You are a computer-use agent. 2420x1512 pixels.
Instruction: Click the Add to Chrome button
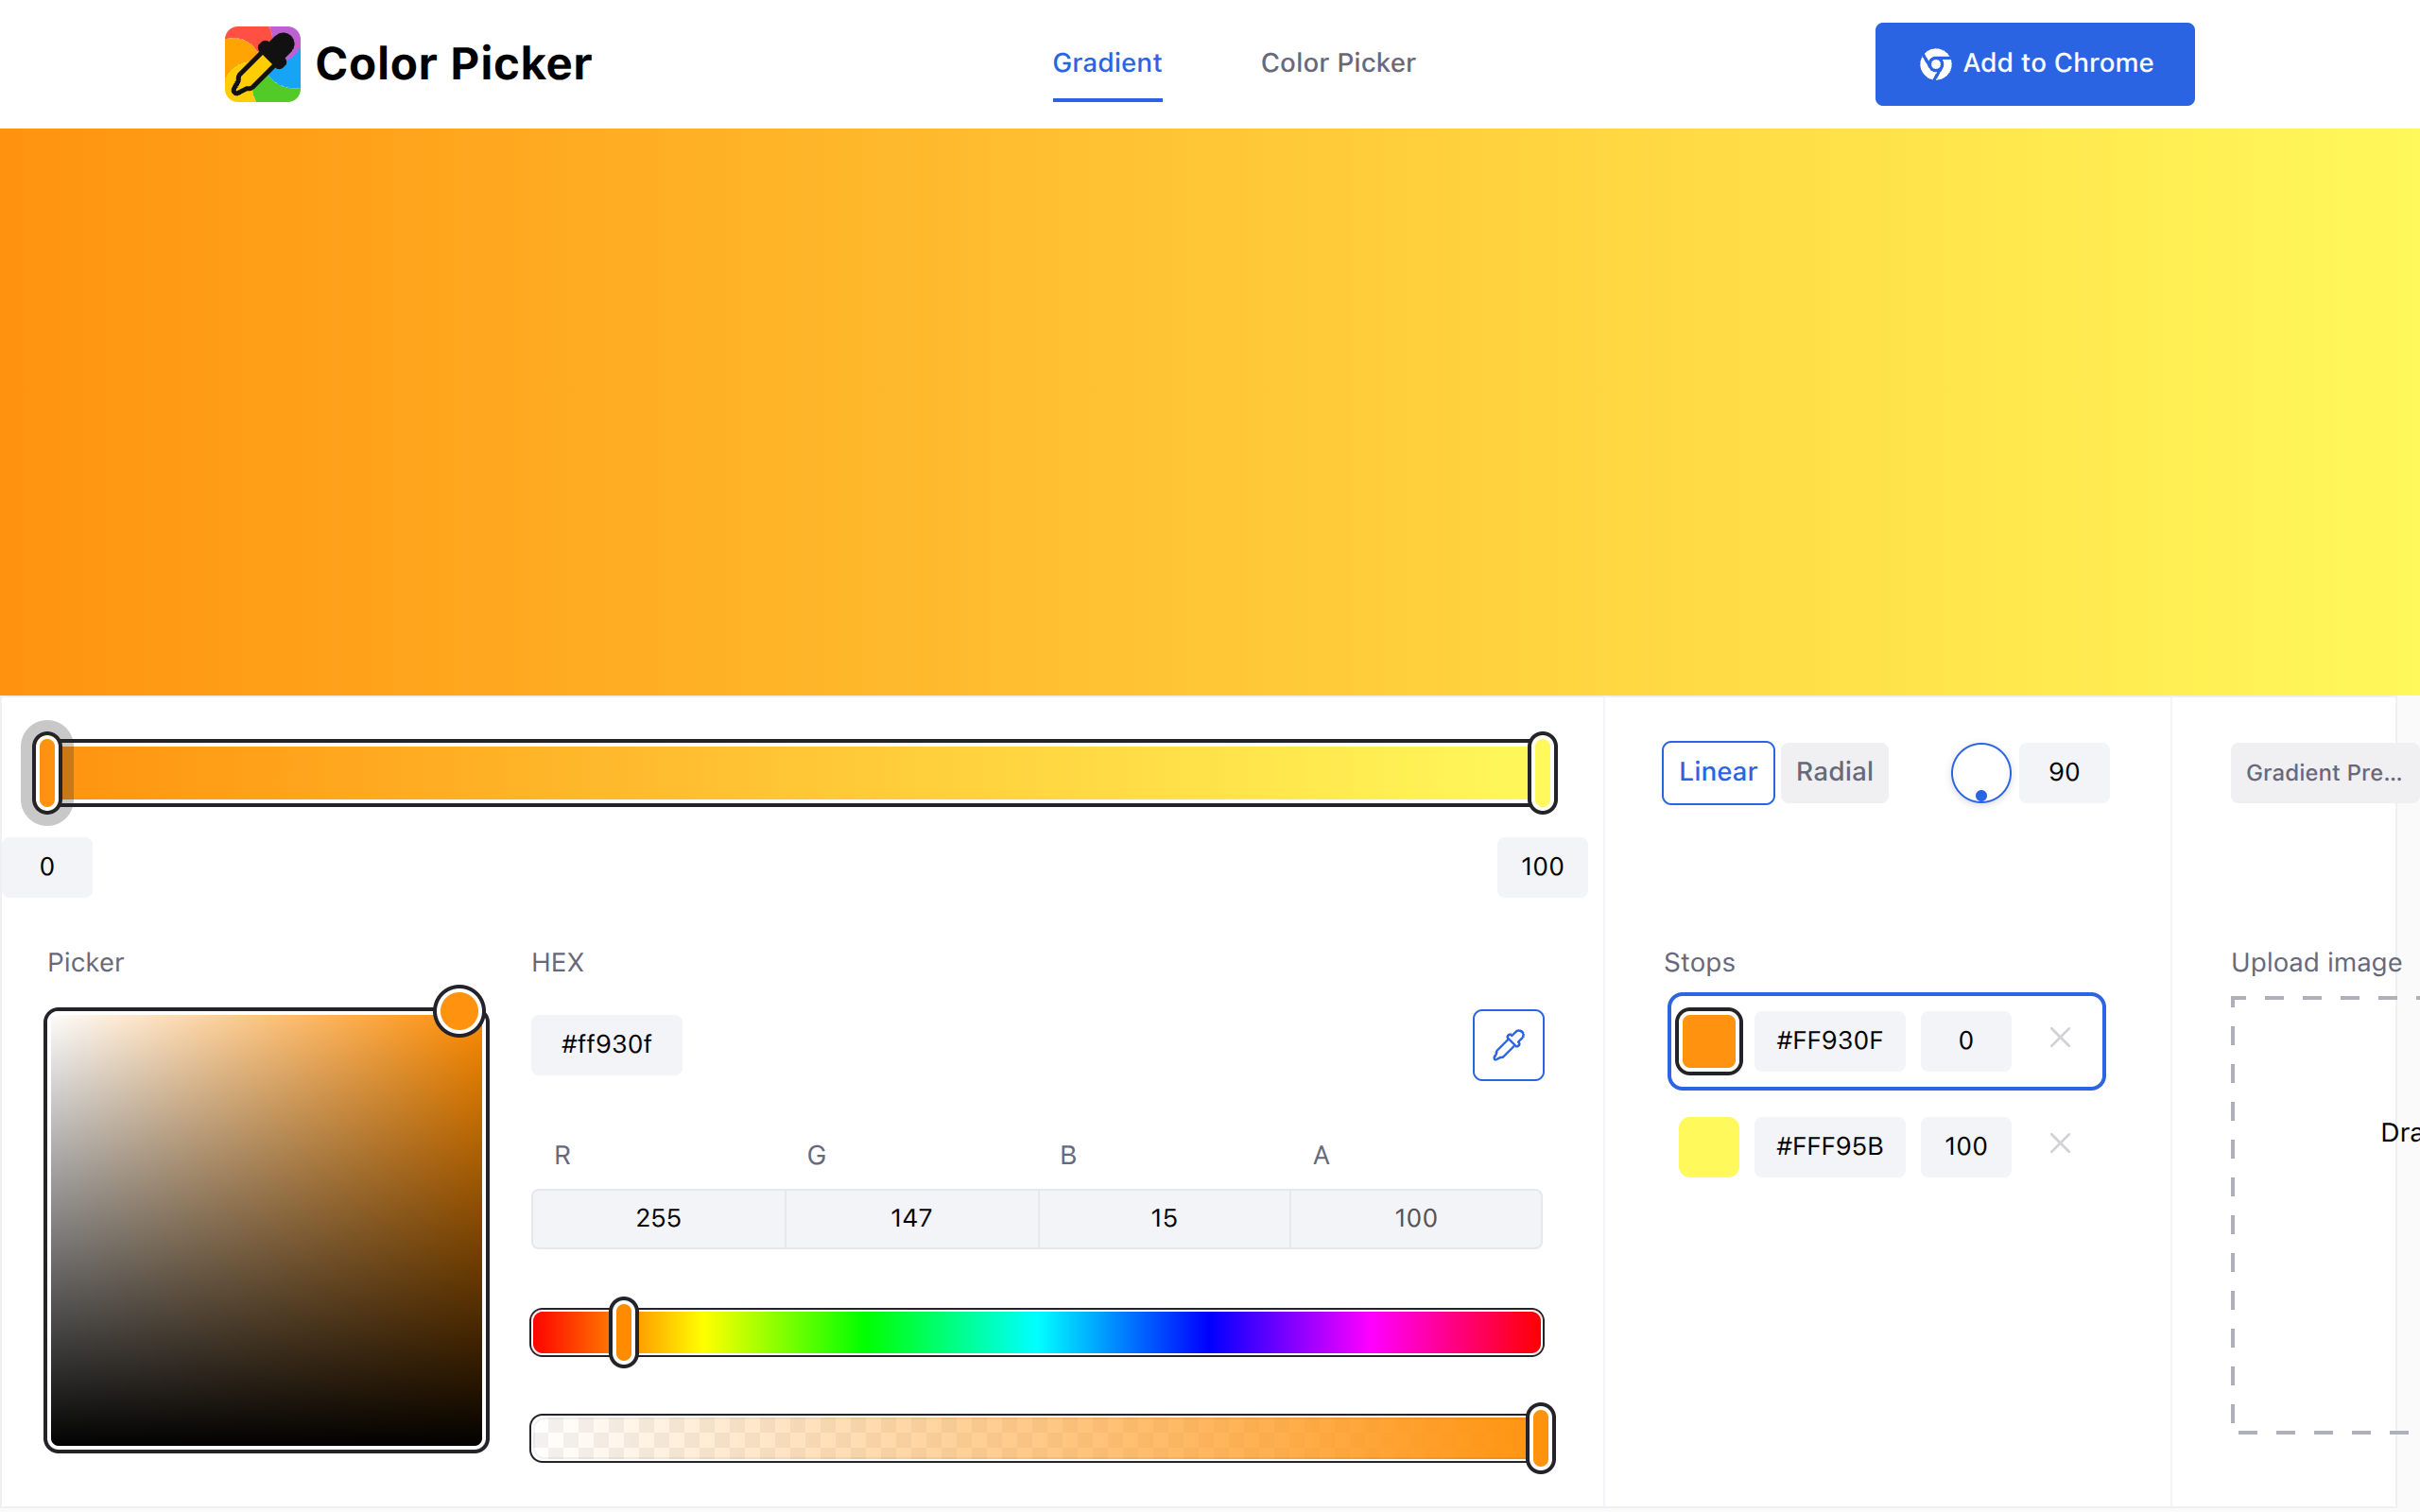[2034, 63]
